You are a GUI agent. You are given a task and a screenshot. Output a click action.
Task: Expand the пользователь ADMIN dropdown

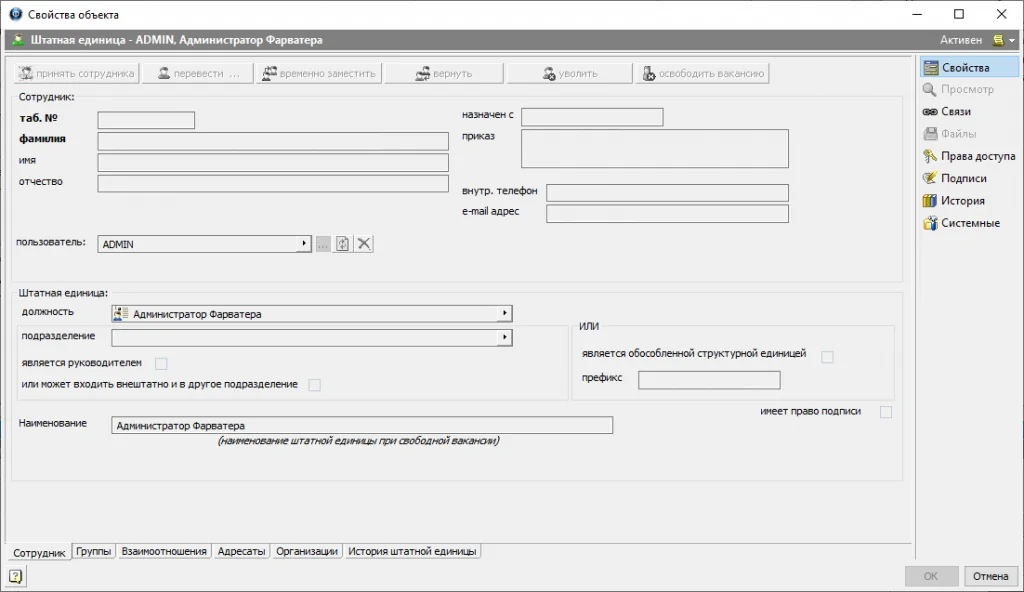(x=303, y=244)
